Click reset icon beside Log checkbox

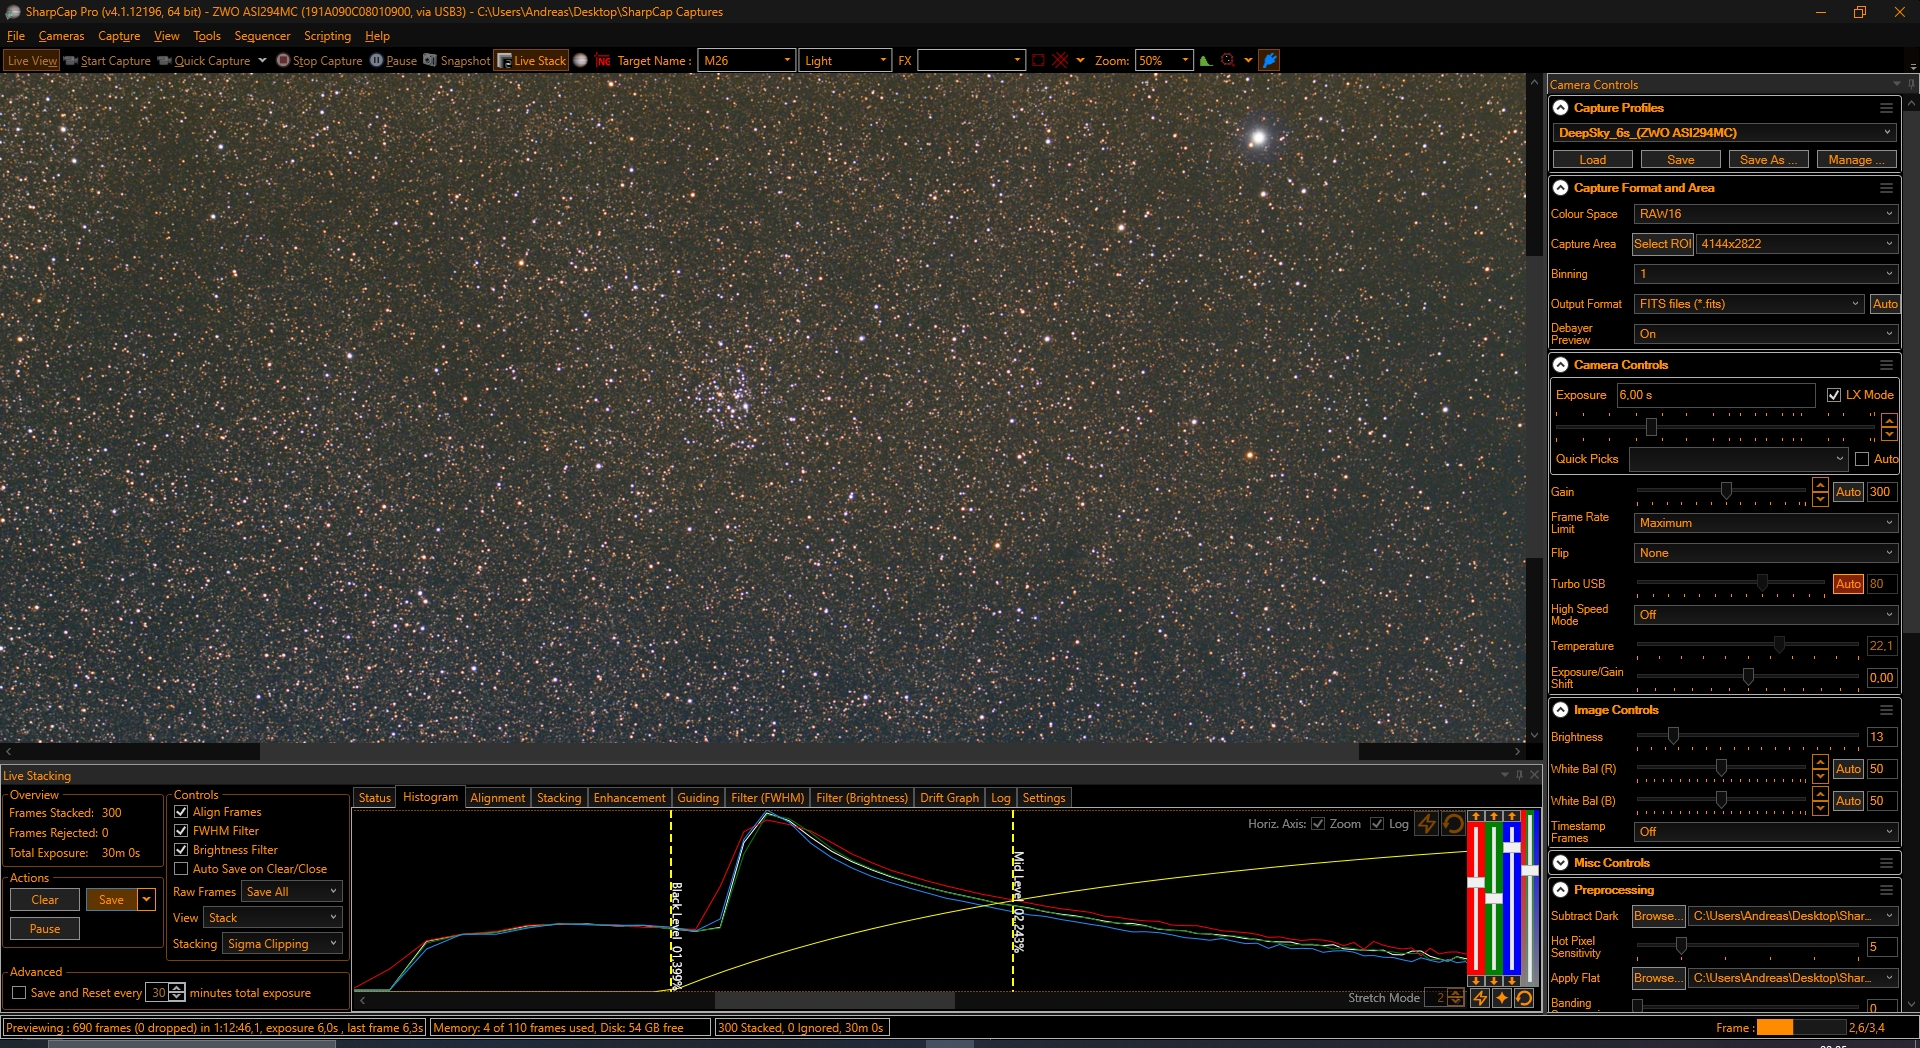click(1453, 824)
